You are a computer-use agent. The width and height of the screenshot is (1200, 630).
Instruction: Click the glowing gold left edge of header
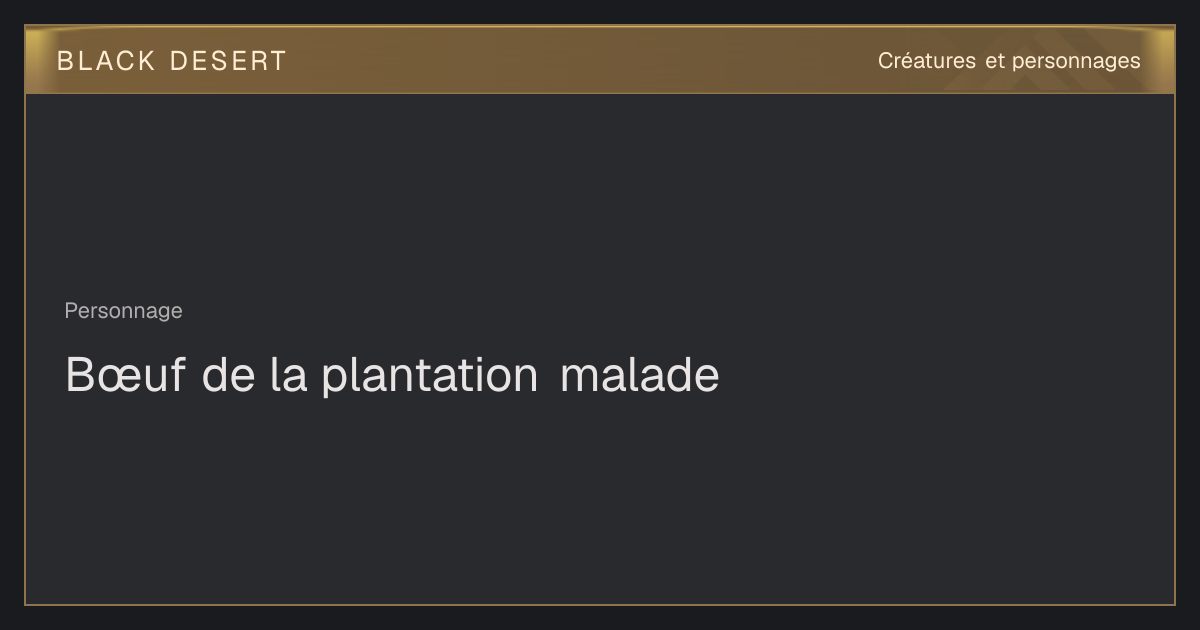(35, 60)
